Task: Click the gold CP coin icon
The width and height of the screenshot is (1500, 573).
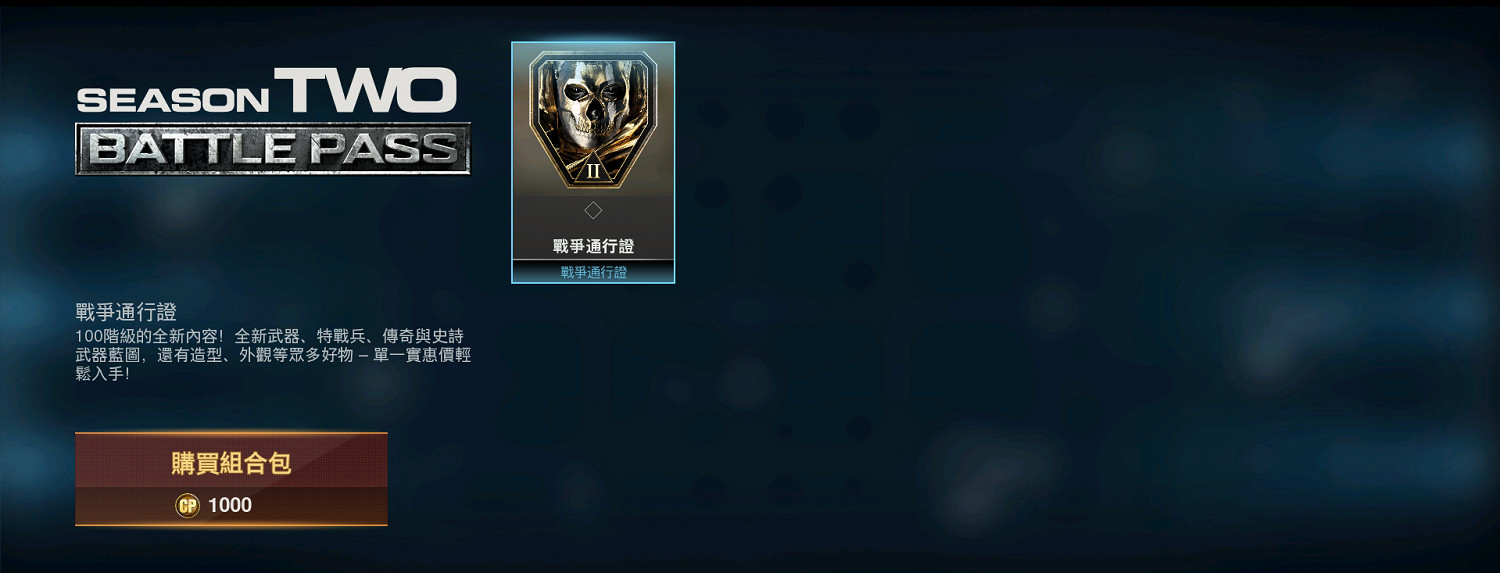Action: pos(187,505)
